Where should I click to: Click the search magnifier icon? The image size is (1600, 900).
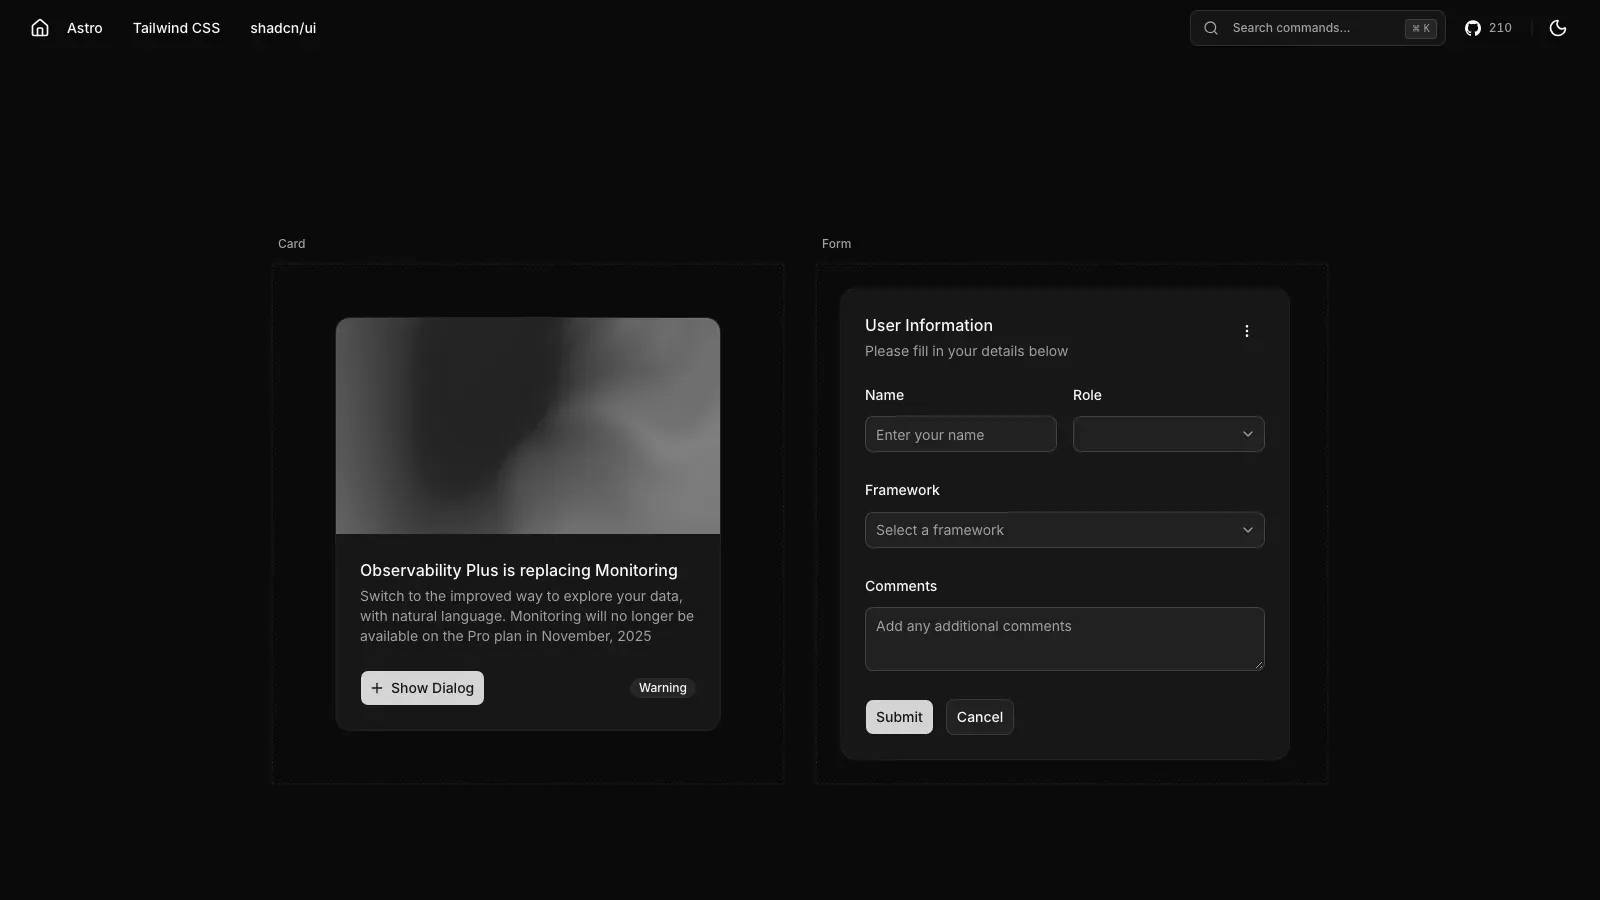click(x=1211, y=28)
